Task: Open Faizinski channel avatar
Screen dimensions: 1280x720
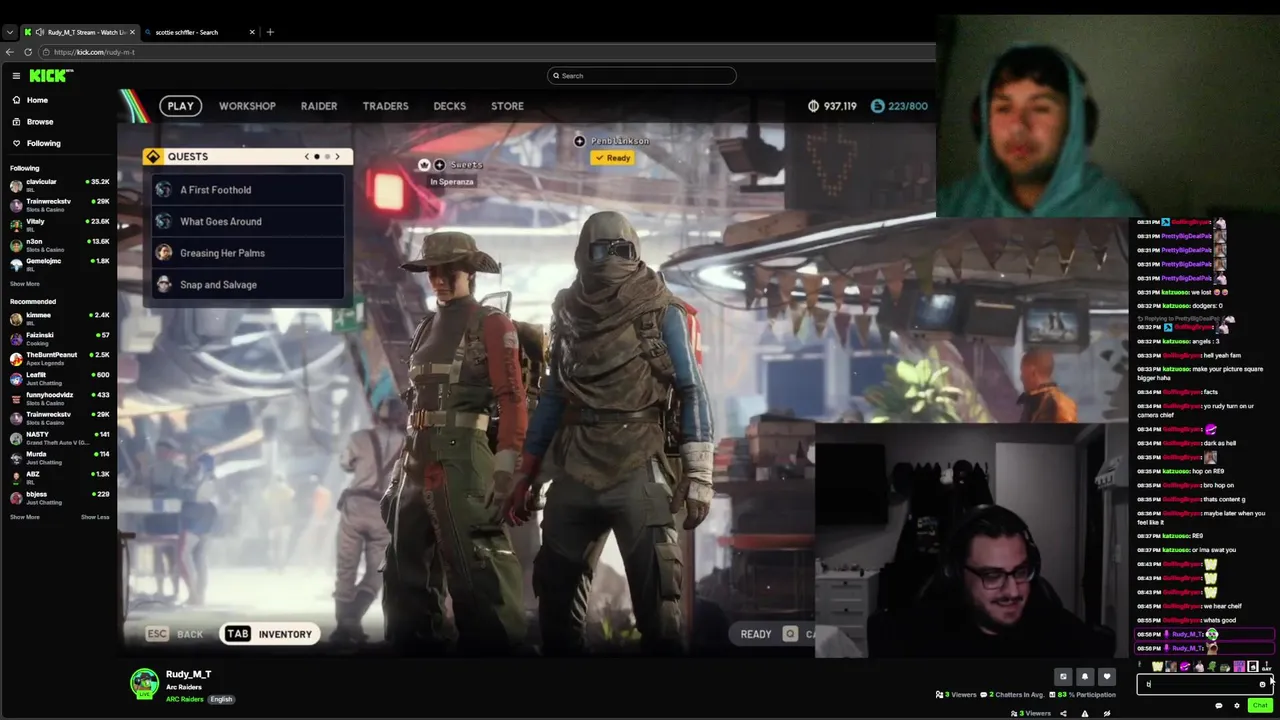Action: (x=16, y=338)
